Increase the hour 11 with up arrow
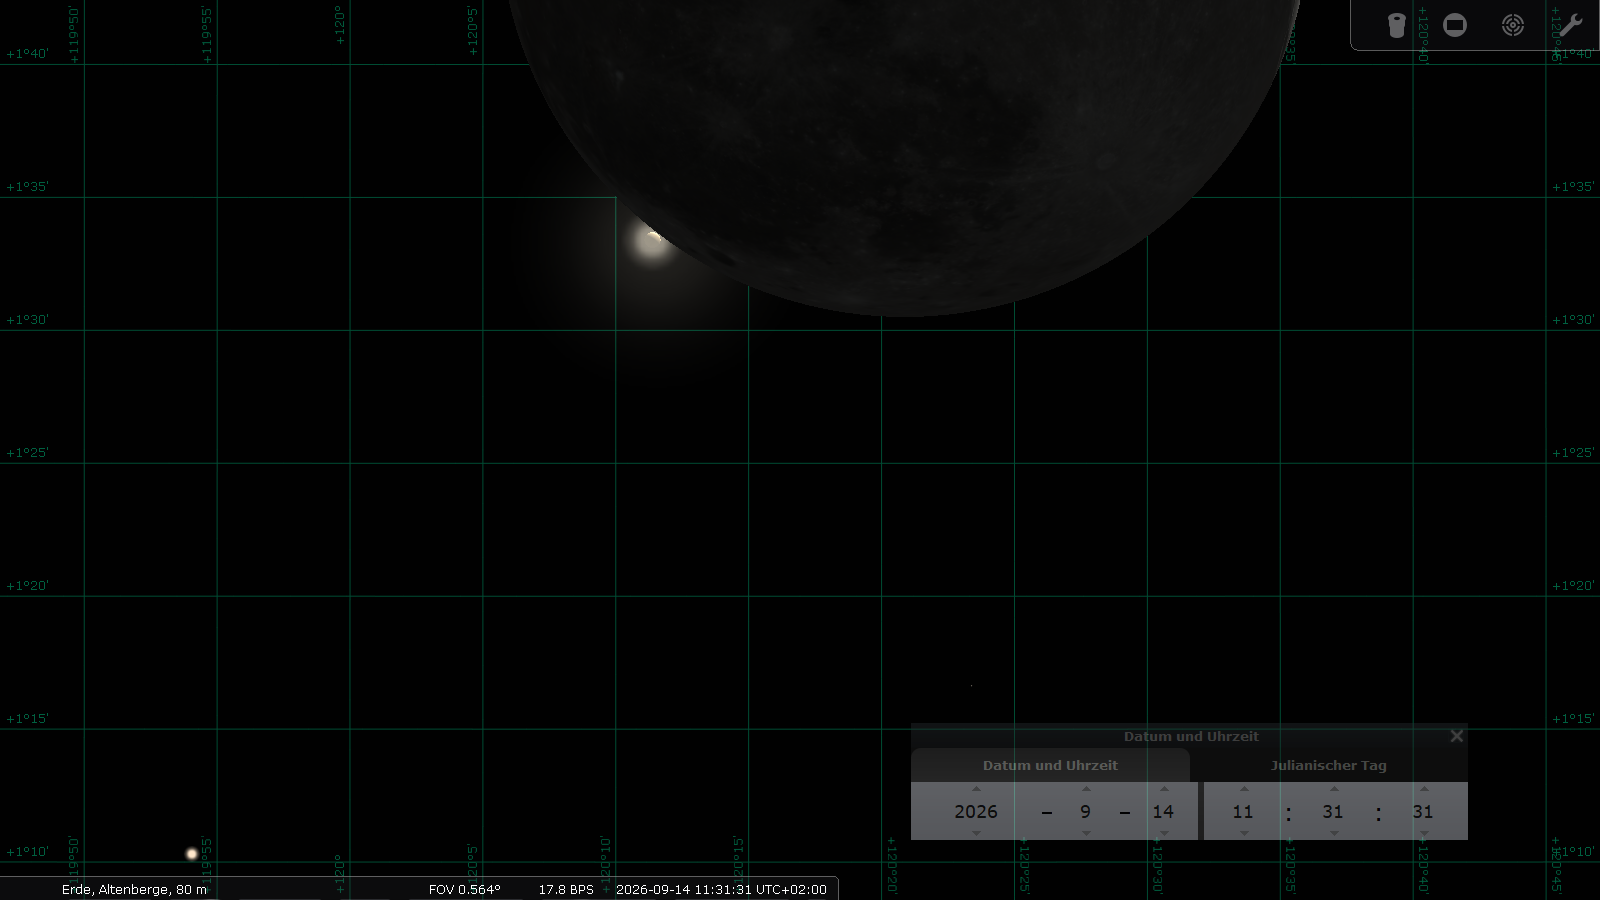 tap(1243, 790)
